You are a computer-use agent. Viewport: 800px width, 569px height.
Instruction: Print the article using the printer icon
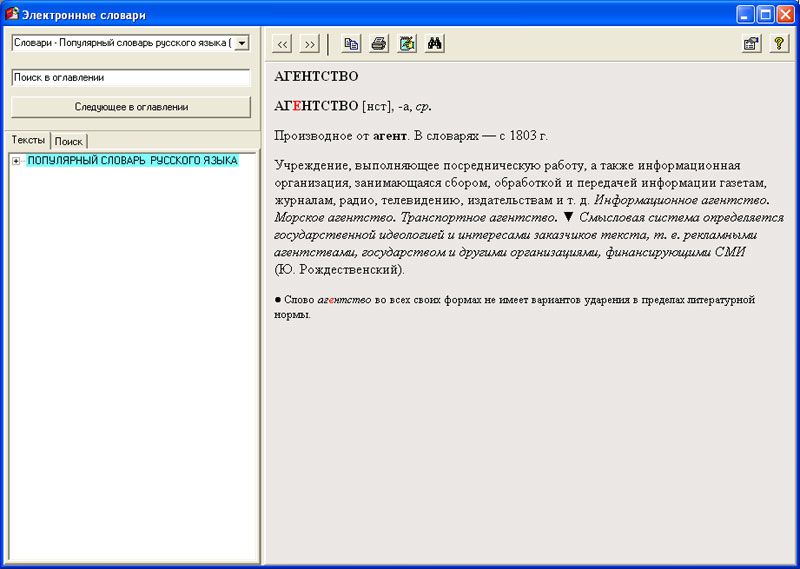[379, 44]
